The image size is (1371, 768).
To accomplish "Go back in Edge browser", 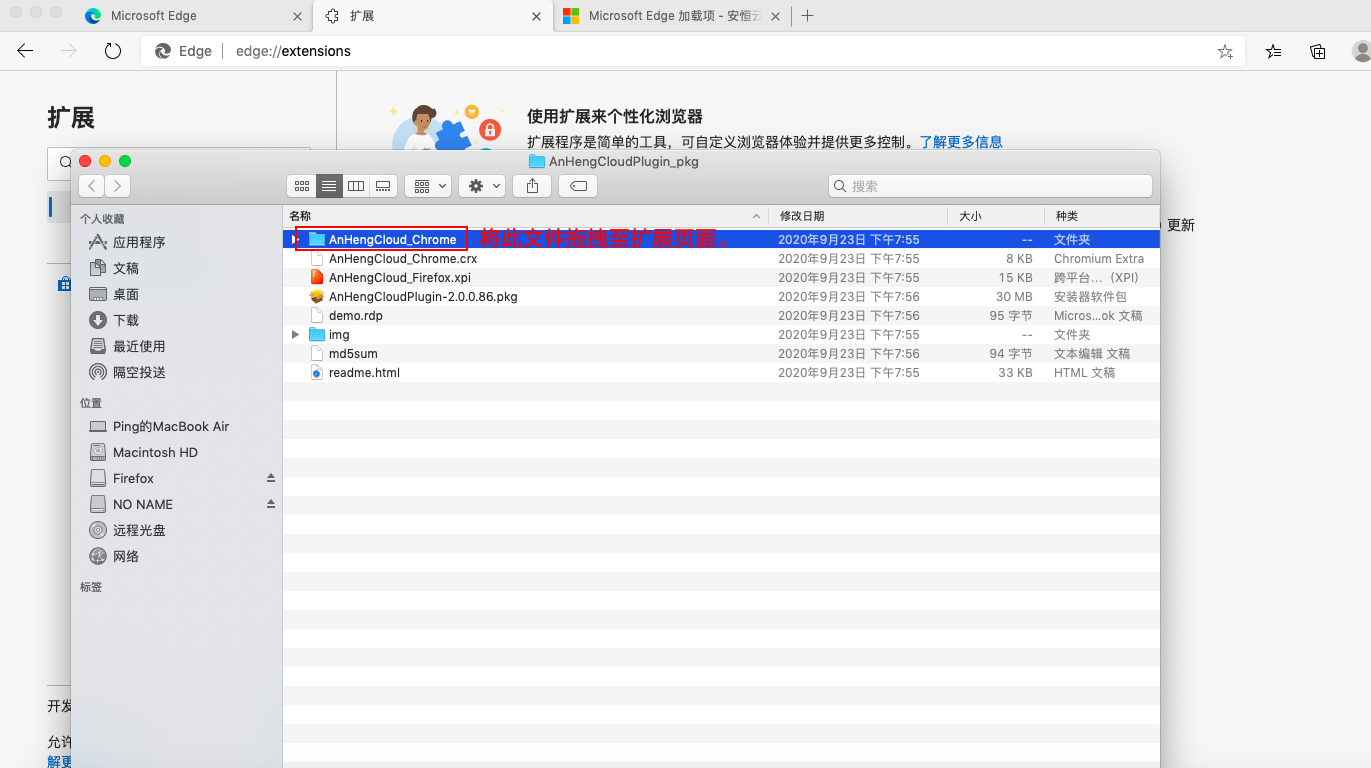I will [x=25, y=51].
